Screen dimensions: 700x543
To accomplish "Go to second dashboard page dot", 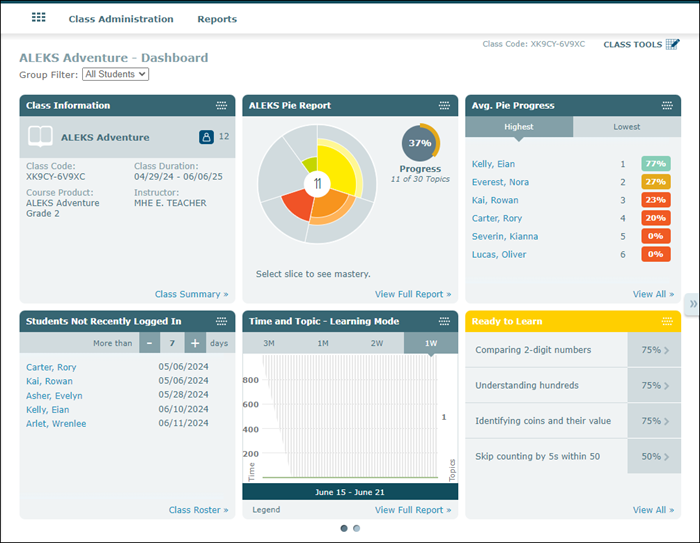I will pos(357,528).
